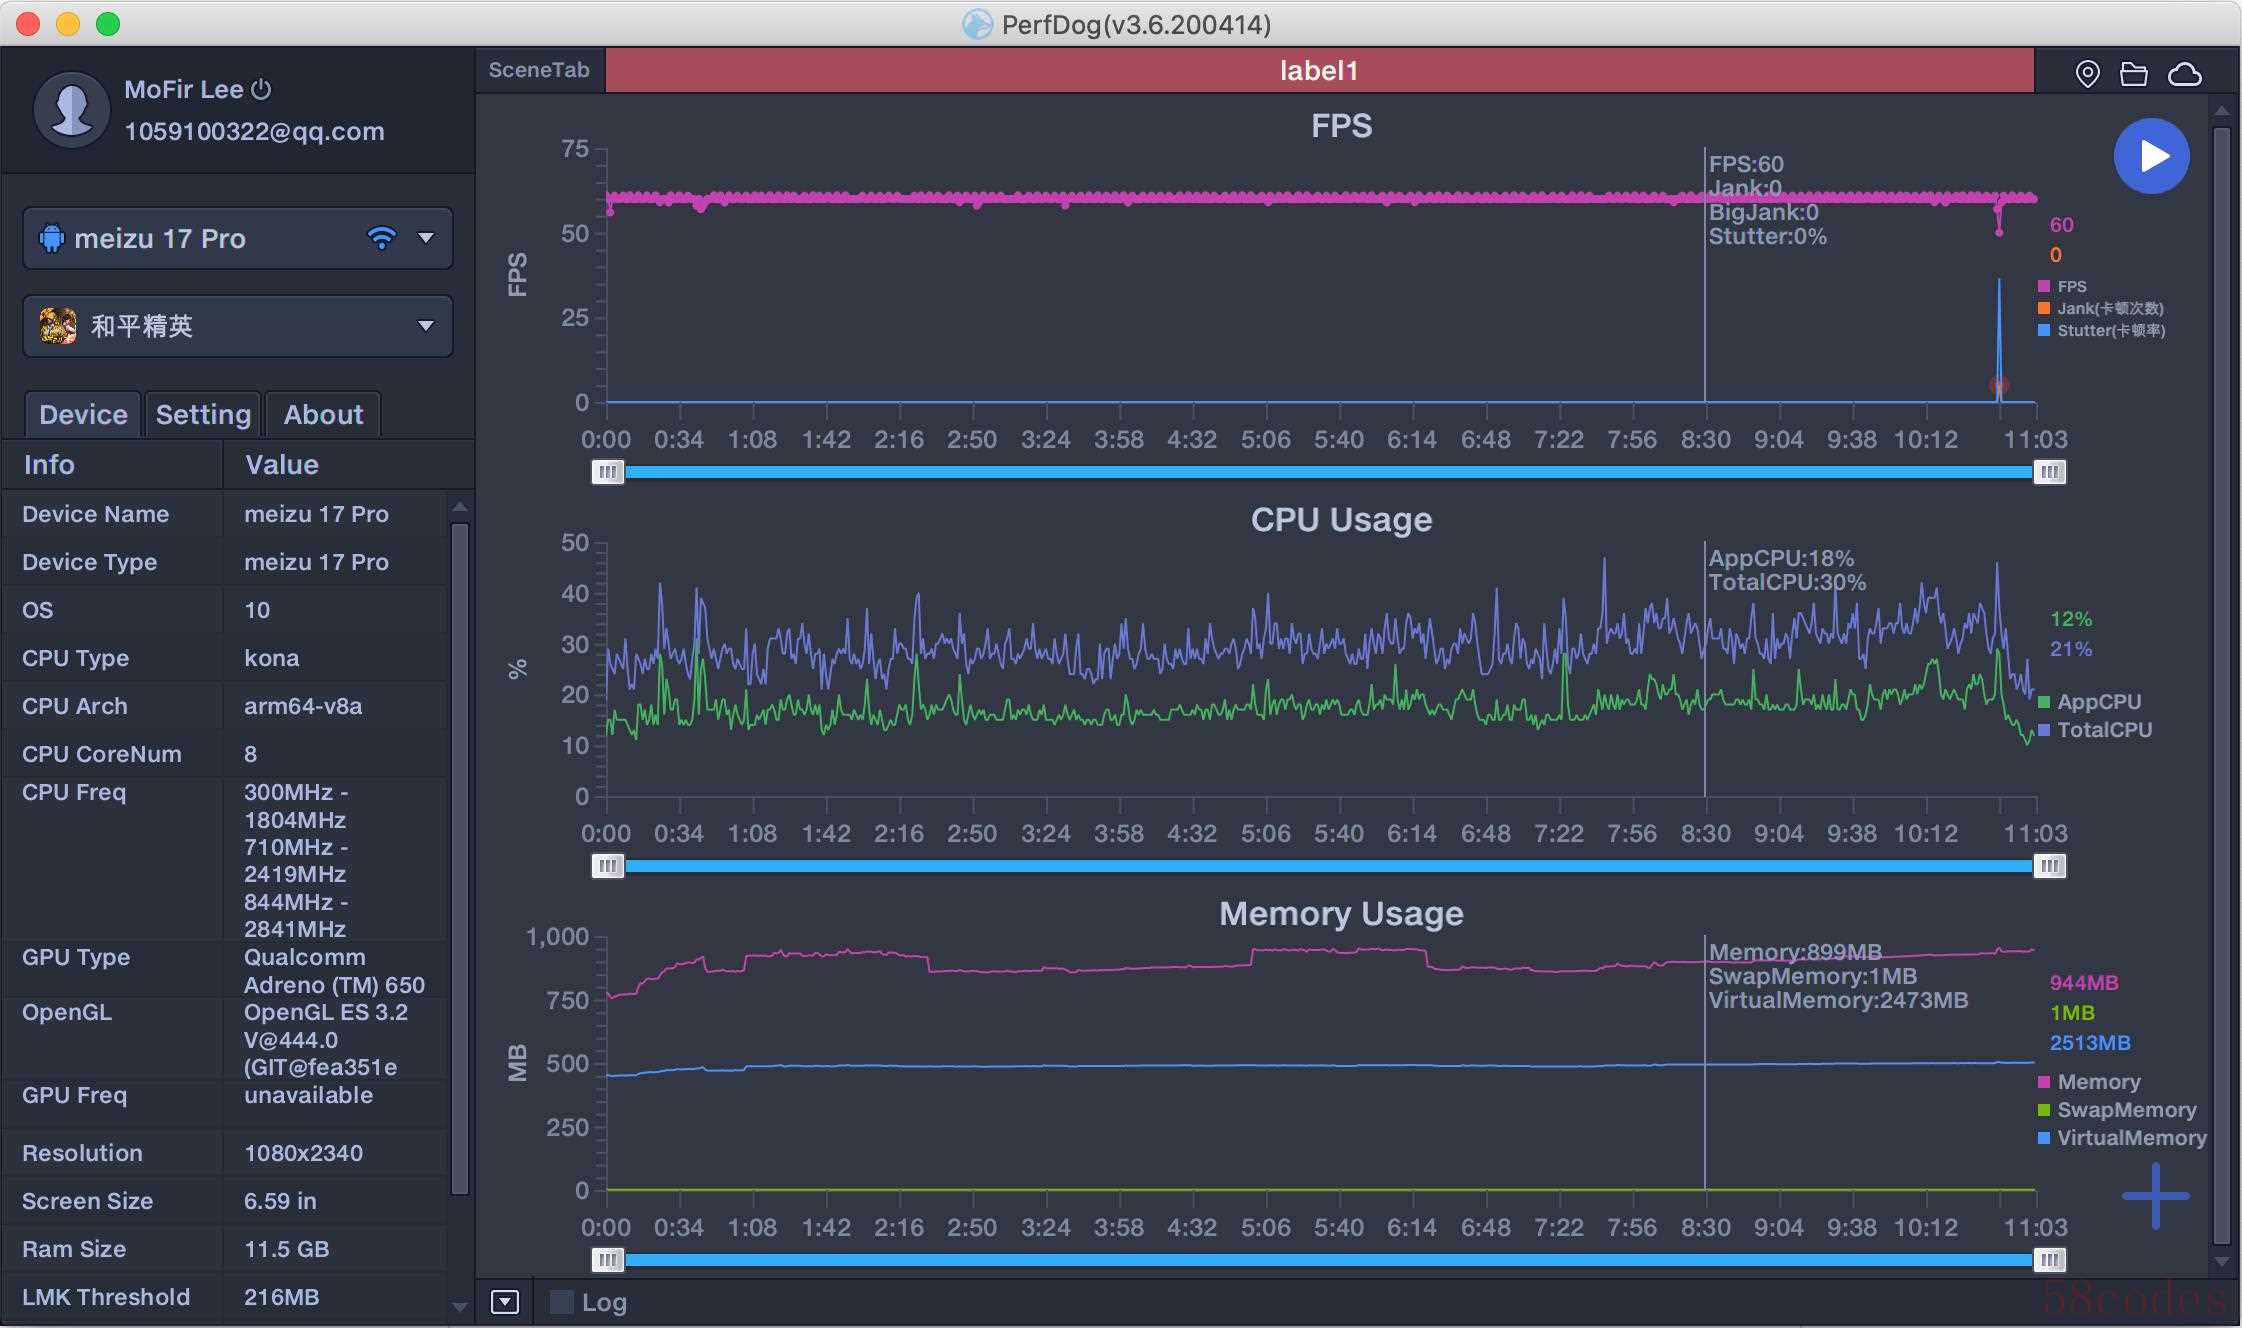Click the WiFi connection icon
This screenshot has height=1328, width=2242.
(x=382, y=238)
